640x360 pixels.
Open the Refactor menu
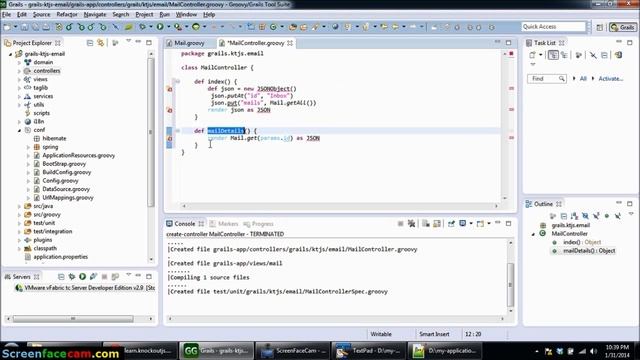click(67, 14)
